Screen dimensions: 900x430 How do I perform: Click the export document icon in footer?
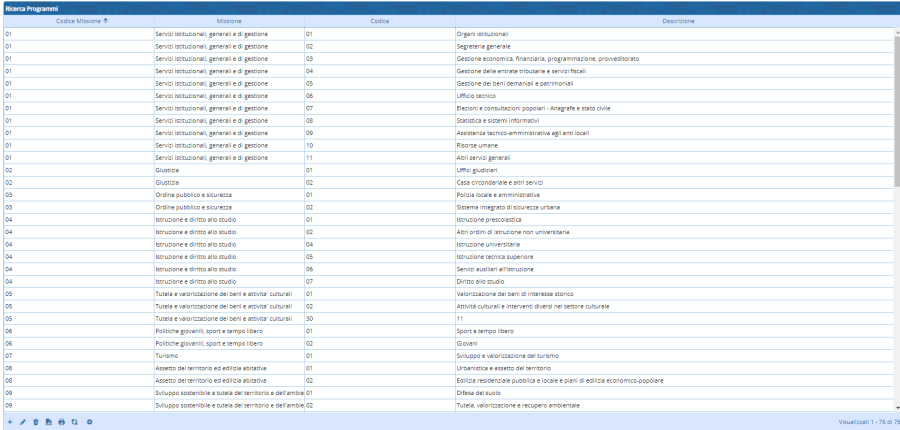(x=48, y=422)
